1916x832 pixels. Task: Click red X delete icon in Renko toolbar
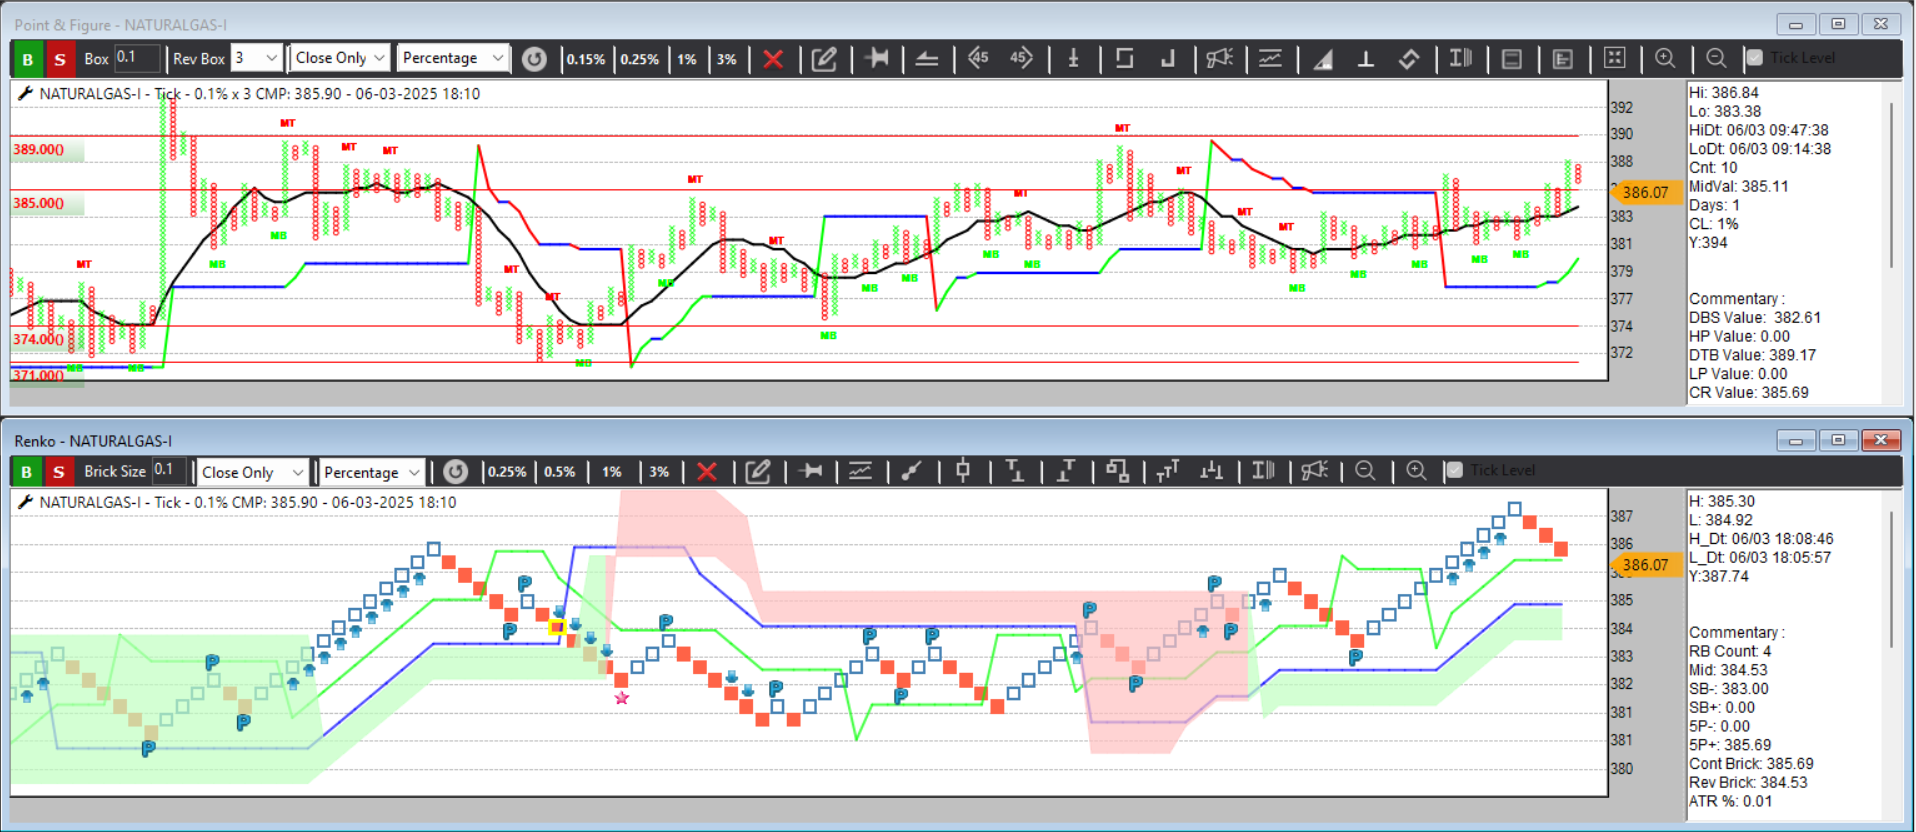pos(706,472)
